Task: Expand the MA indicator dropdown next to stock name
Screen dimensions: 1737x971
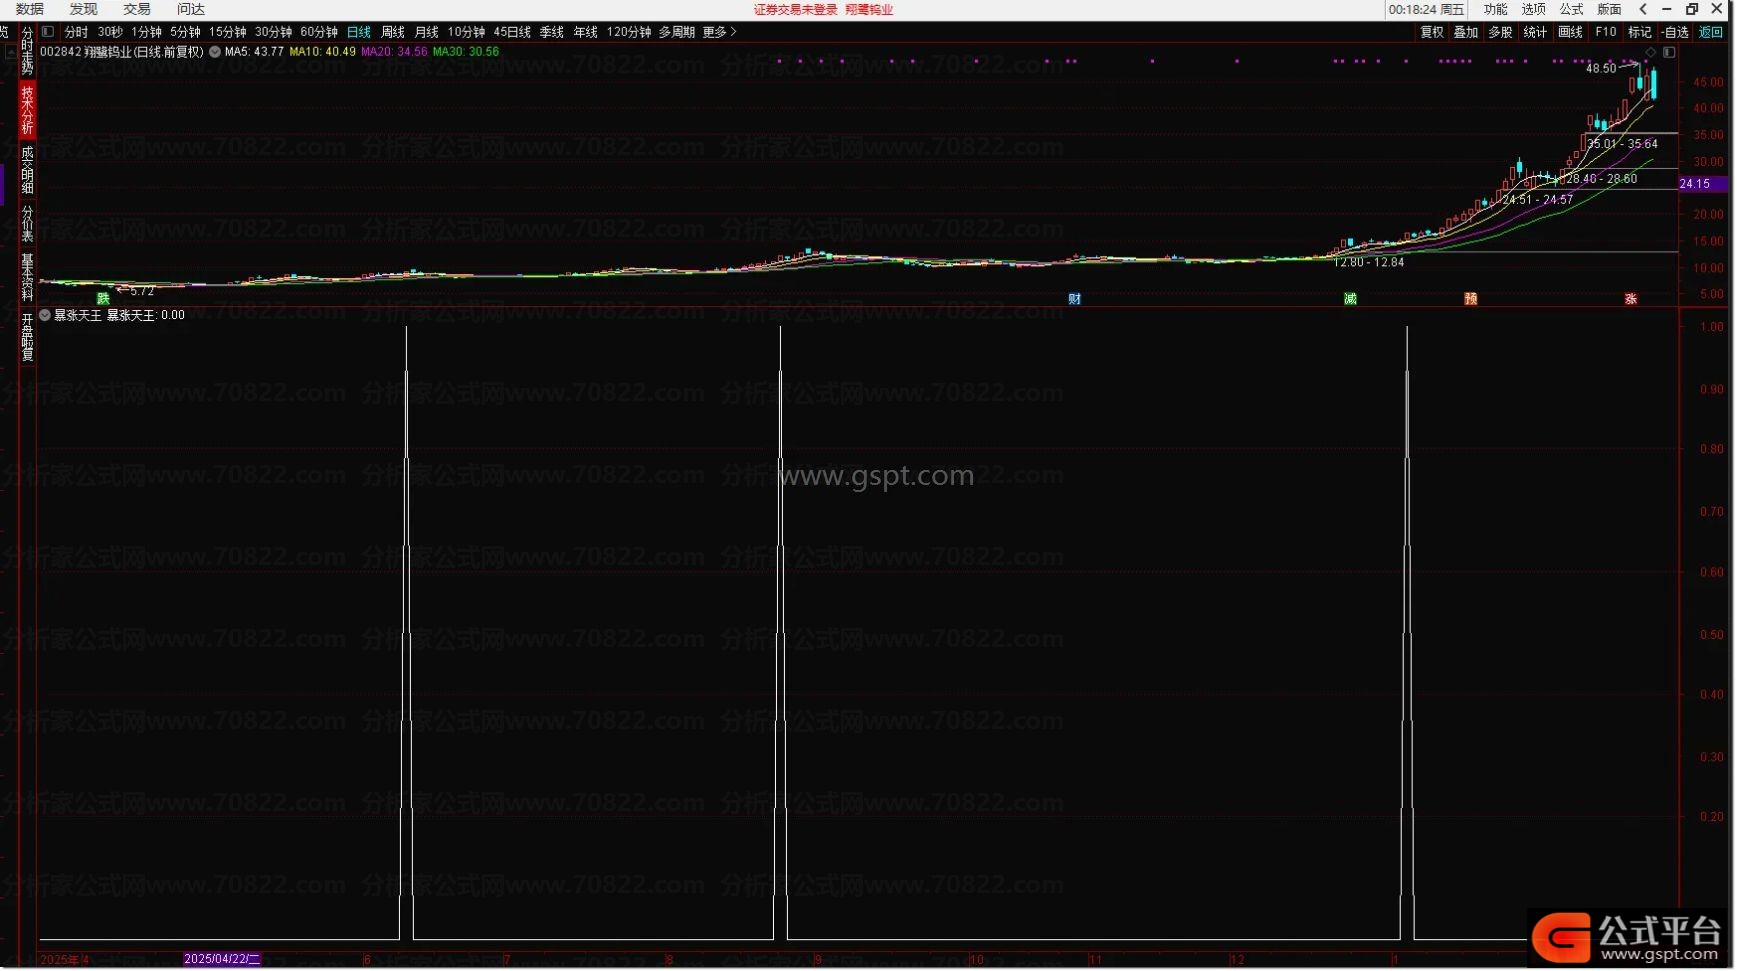Action: [x=214, y=52]
